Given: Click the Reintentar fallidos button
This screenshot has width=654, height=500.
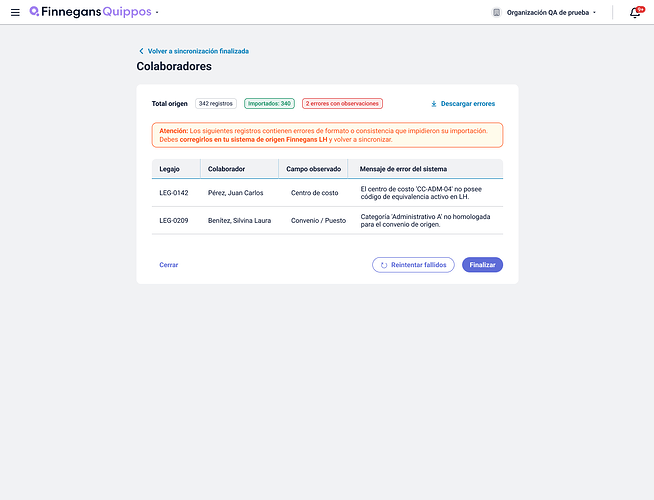Looking at the screenshot, I should point(413,265).
